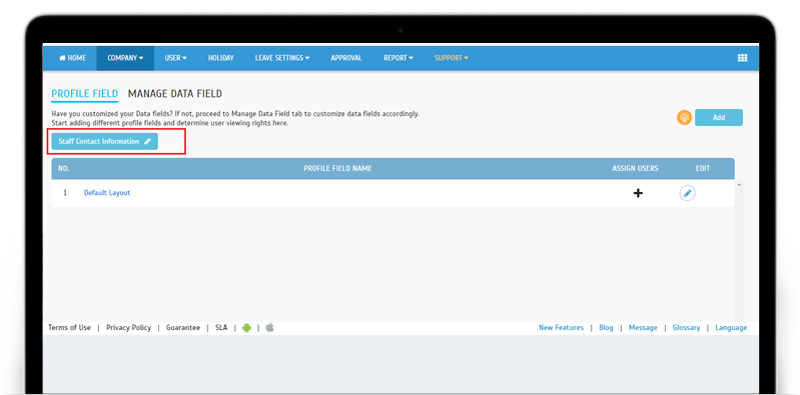The image size is (800, 395).
Task: Open the Privacy Policy footer link
Action: (x=129, y=328)
